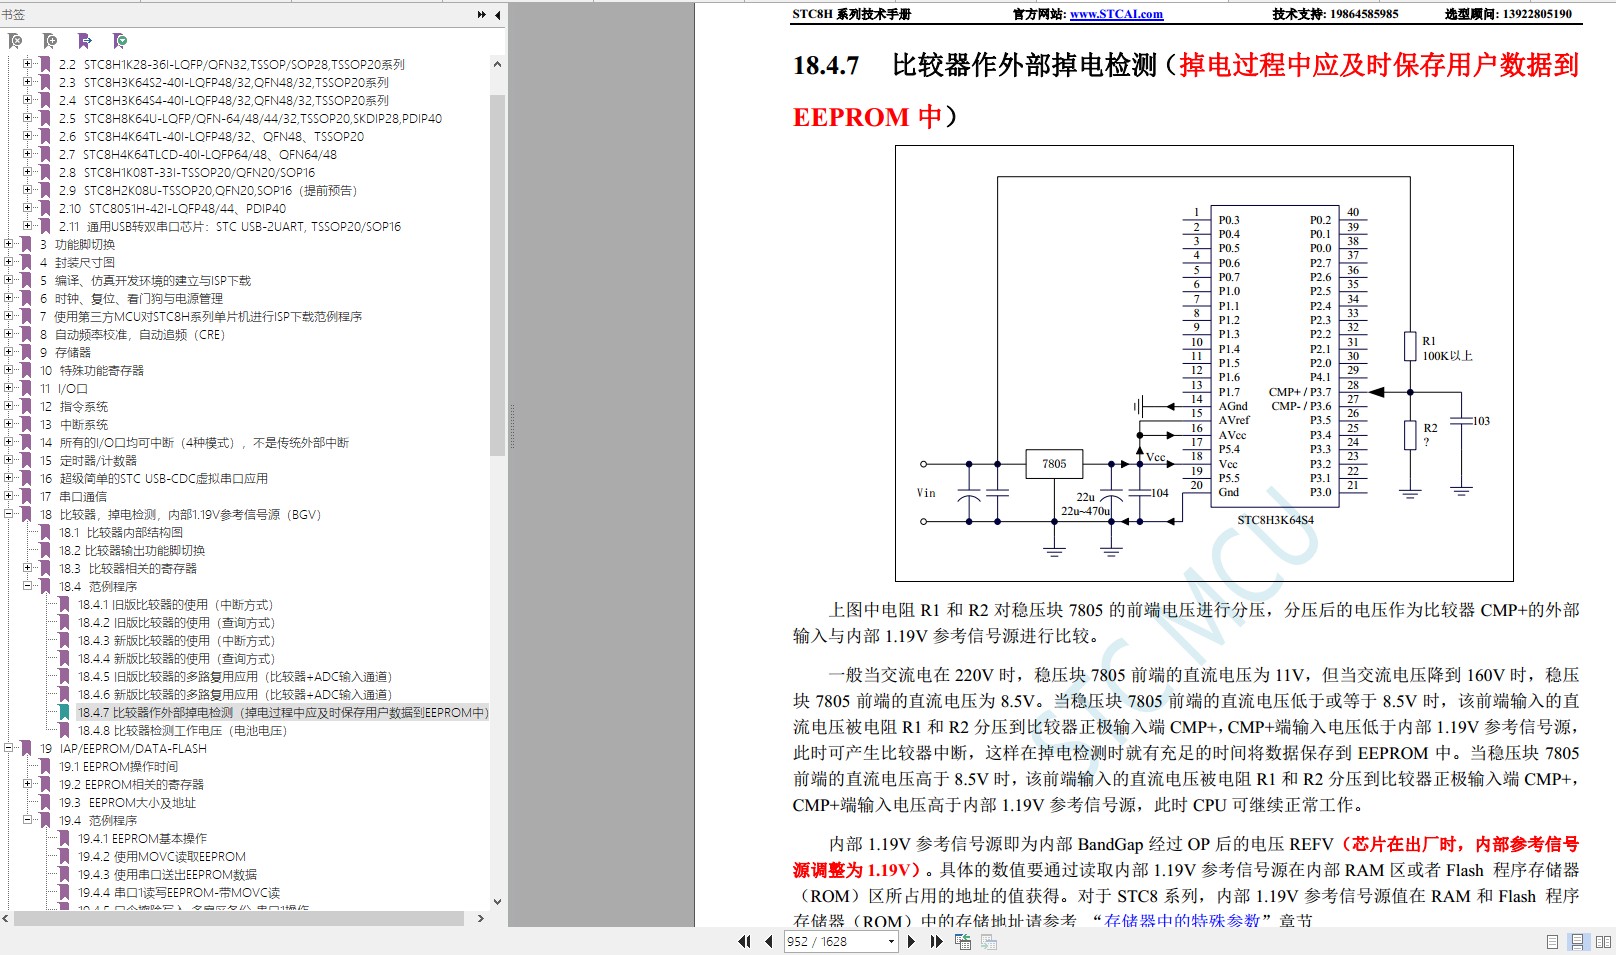The image size is (1616, 955).
Task: Open bookmark 13 中断系统
Action: point(74,425)
